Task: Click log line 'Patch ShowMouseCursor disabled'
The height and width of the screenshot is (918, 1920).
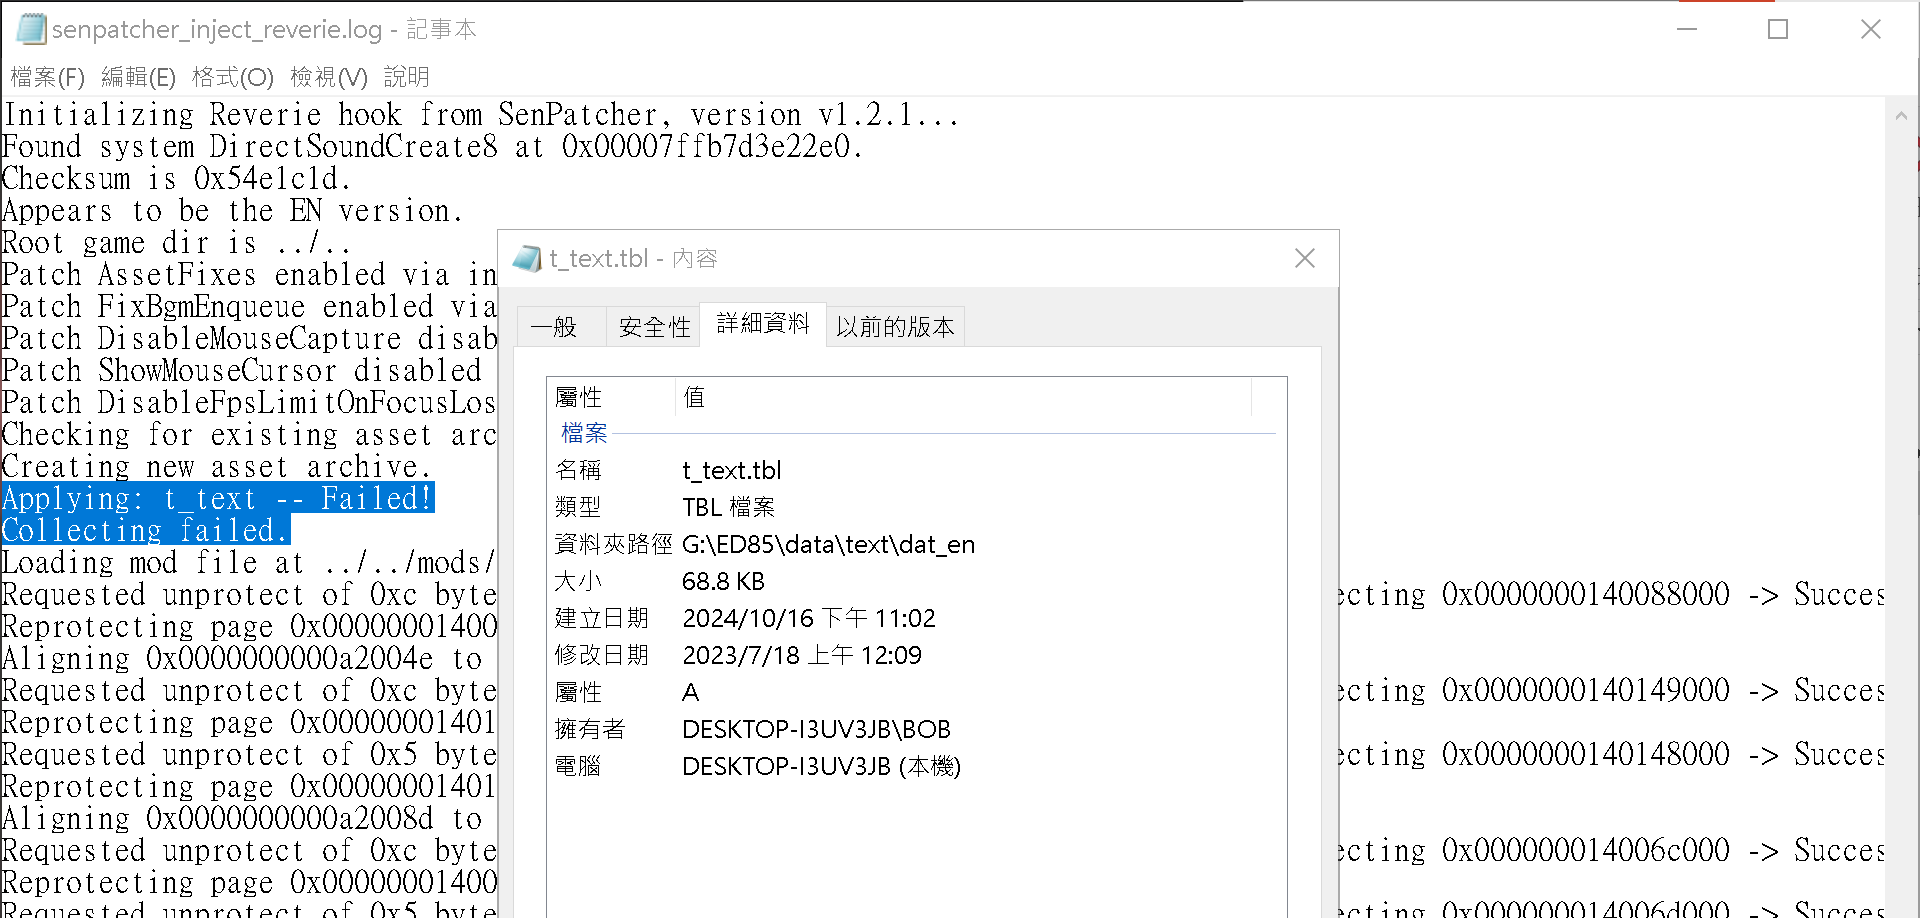Action: point(242,371)
